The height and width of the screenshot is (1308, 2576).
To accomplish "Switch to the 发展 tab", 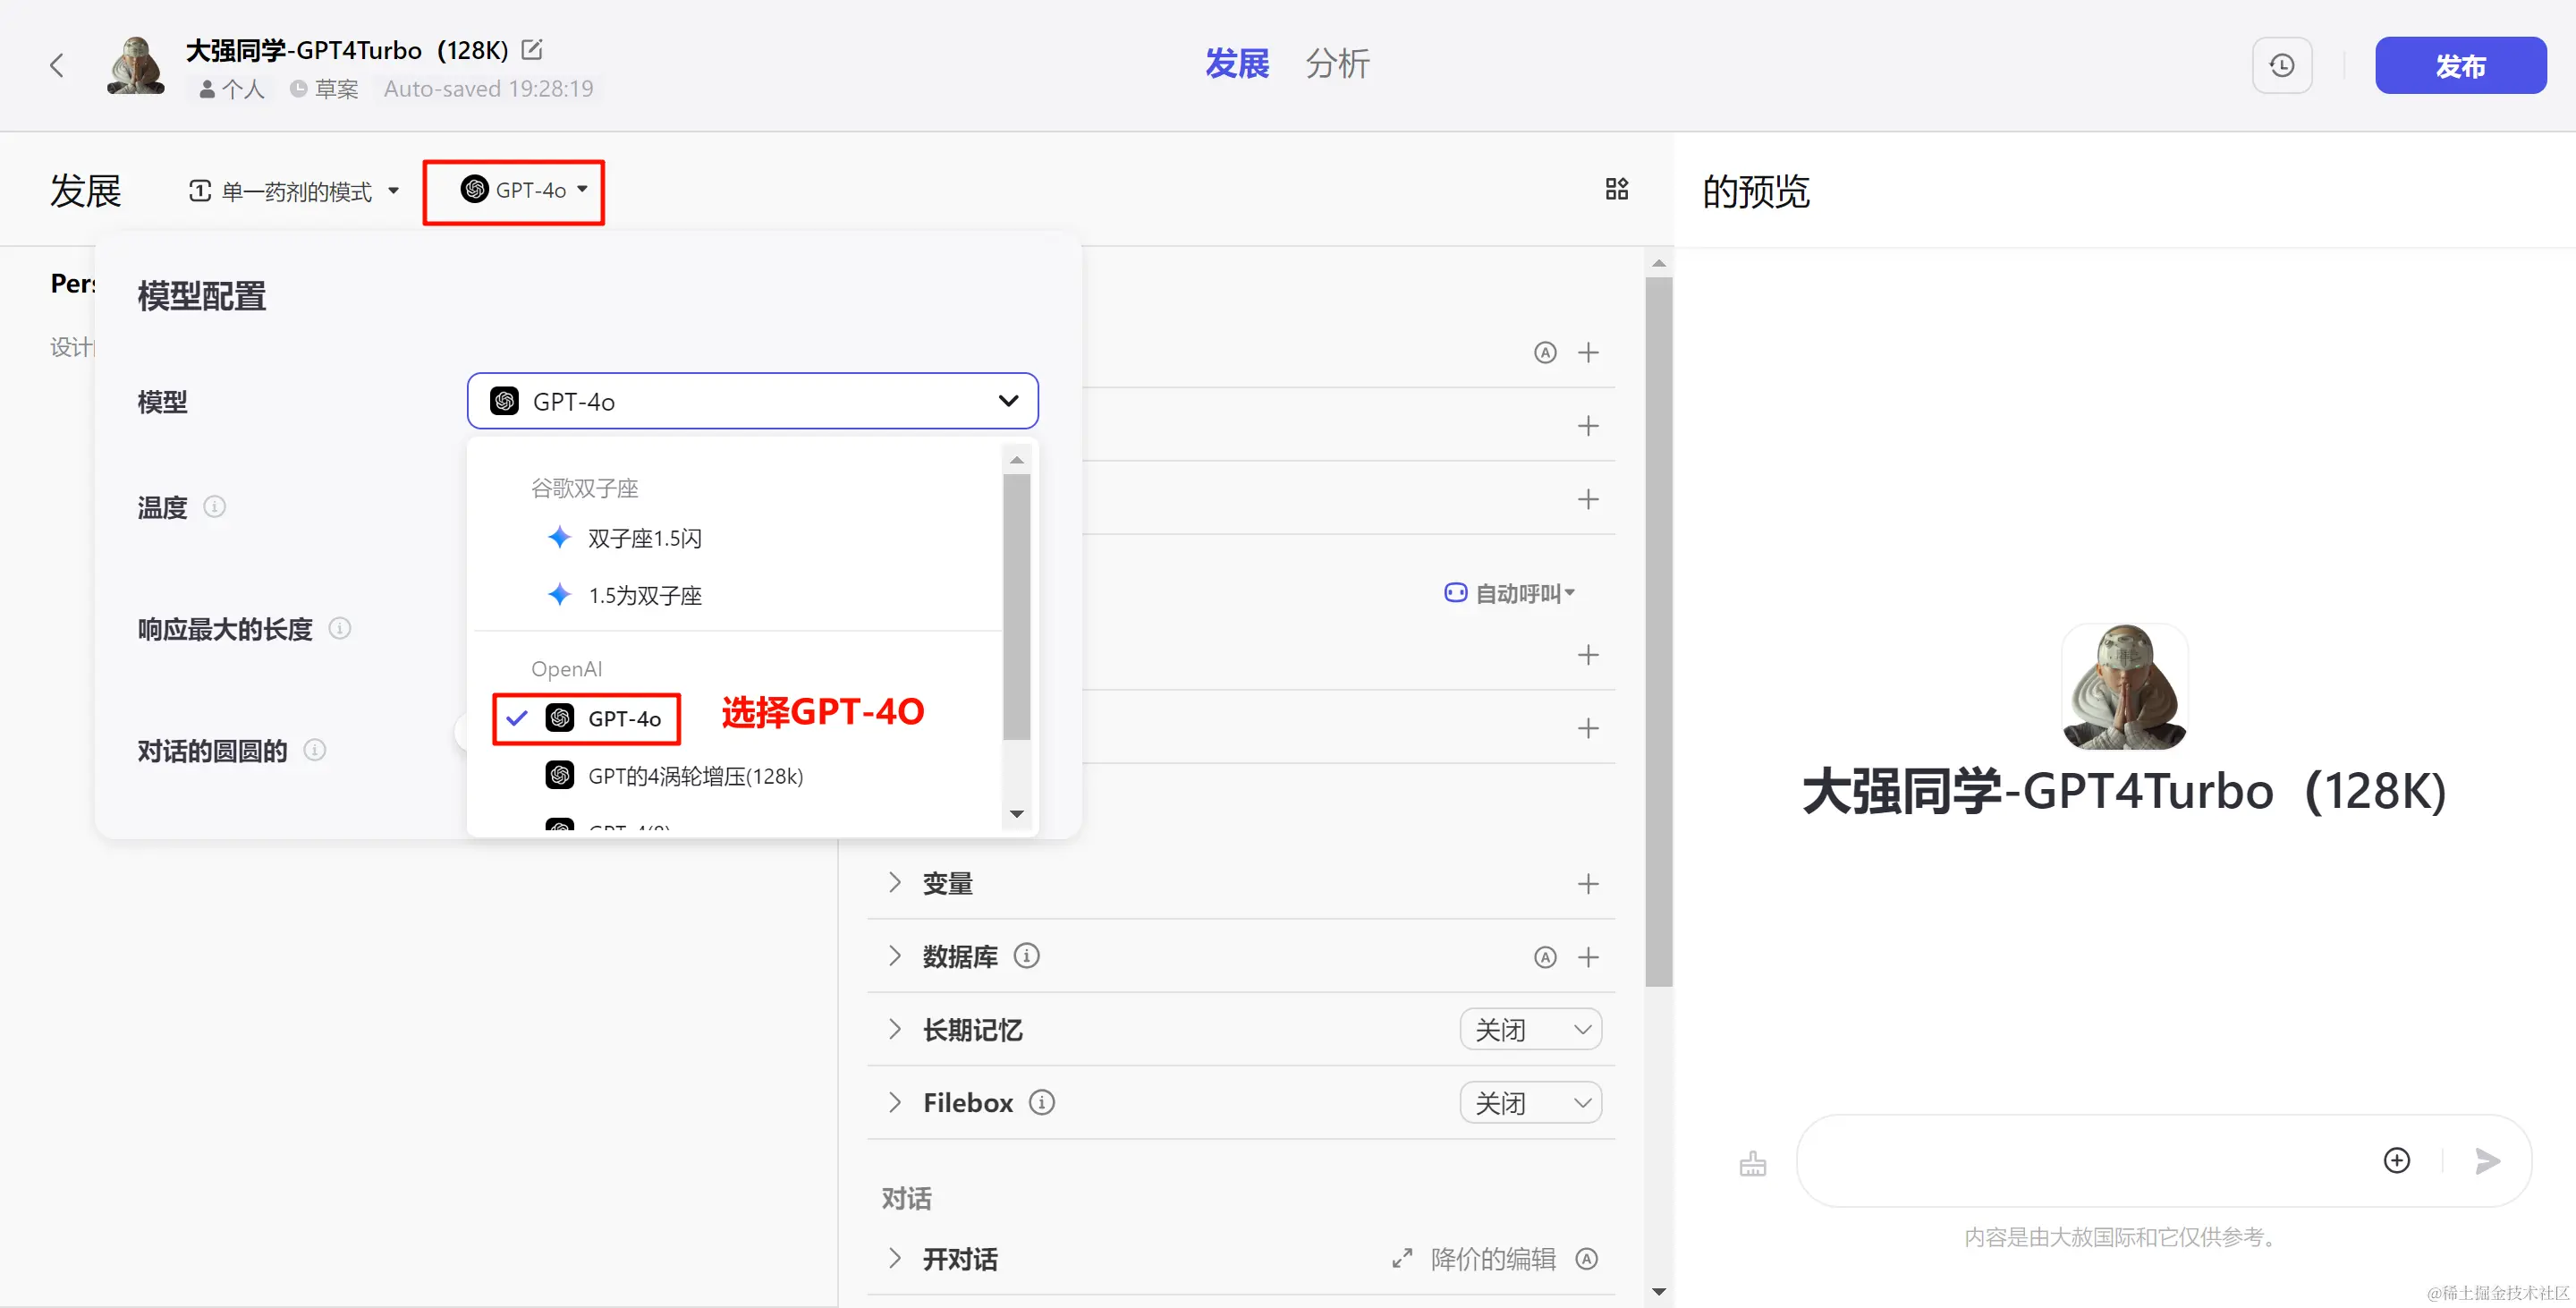I will pyautogui.click(x=1236, y=64).
